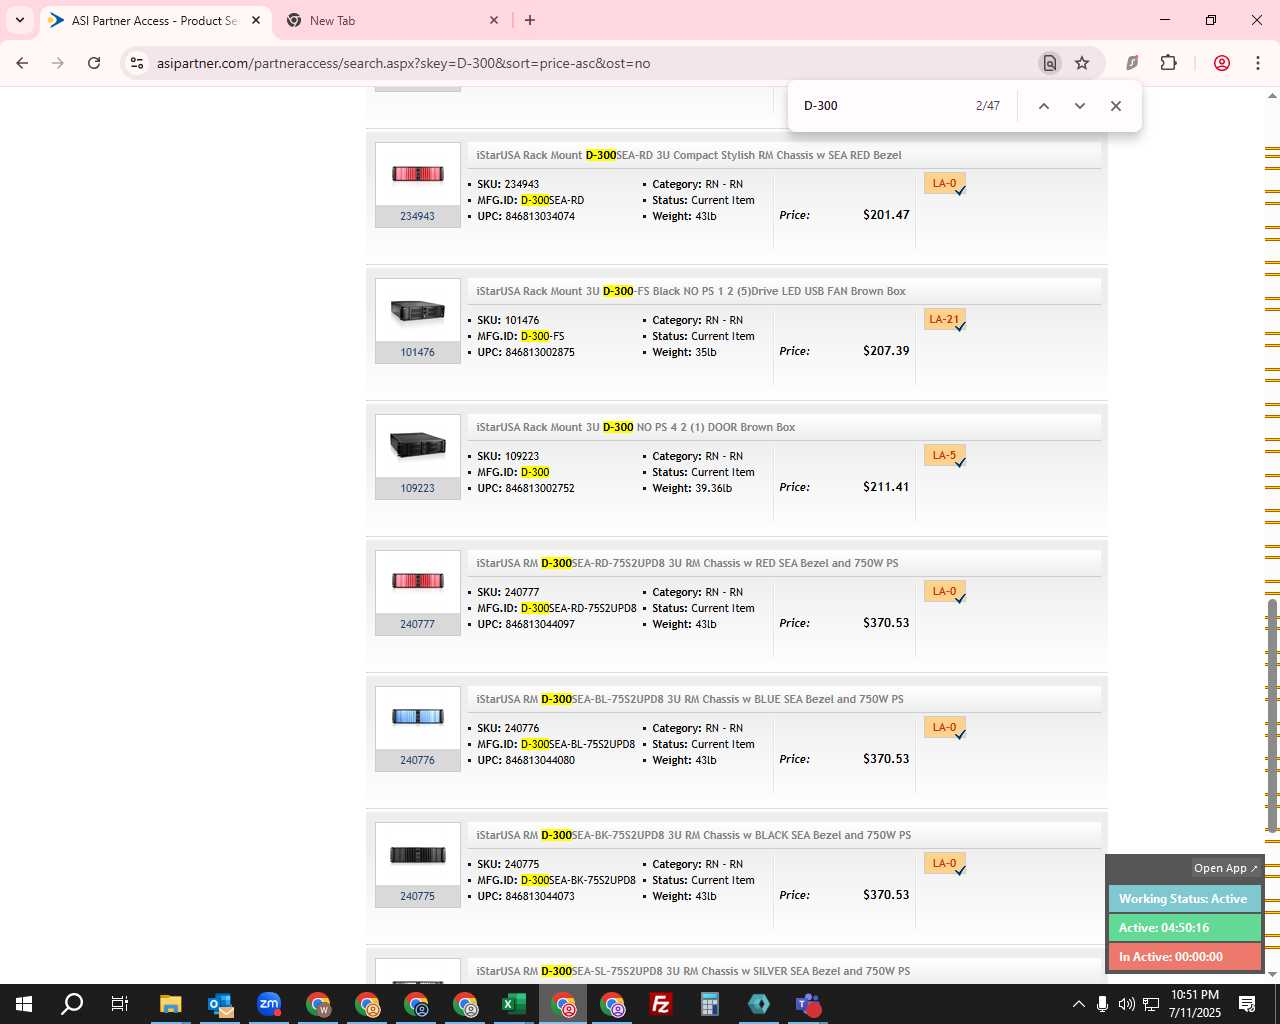Click the LA-5 stock badge
Screen dimensions: 1280x1024
(x=945, y=456)
